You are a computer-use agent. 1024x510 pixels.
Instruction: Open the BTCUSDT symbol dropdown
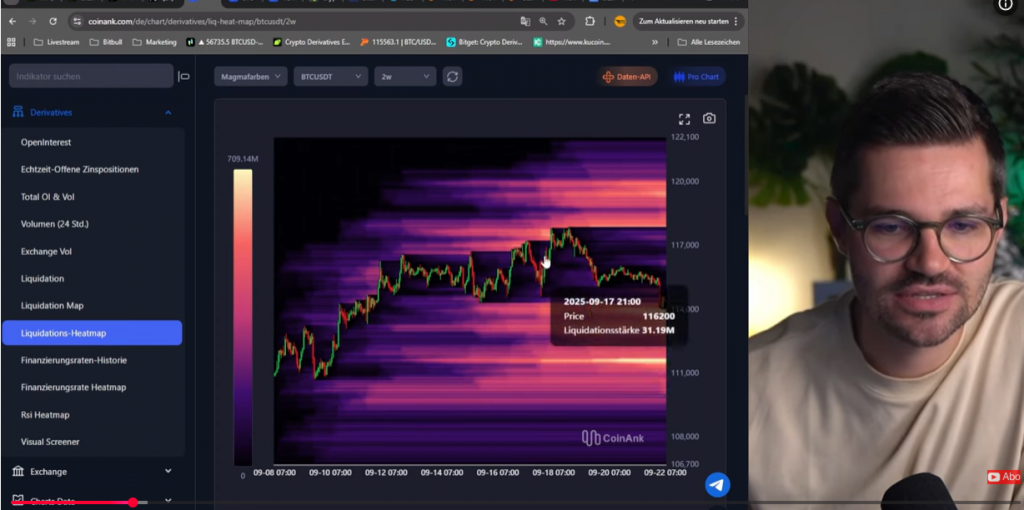pos(330,77)
